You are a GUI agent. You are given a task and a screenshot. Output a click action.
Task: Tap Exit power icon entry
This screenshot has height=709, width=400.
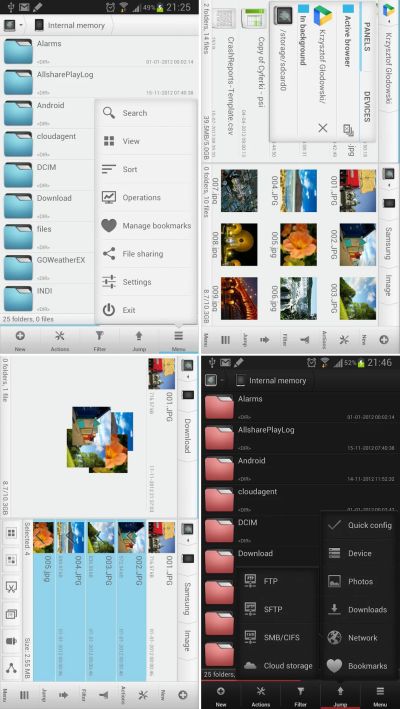pos(146,310)
